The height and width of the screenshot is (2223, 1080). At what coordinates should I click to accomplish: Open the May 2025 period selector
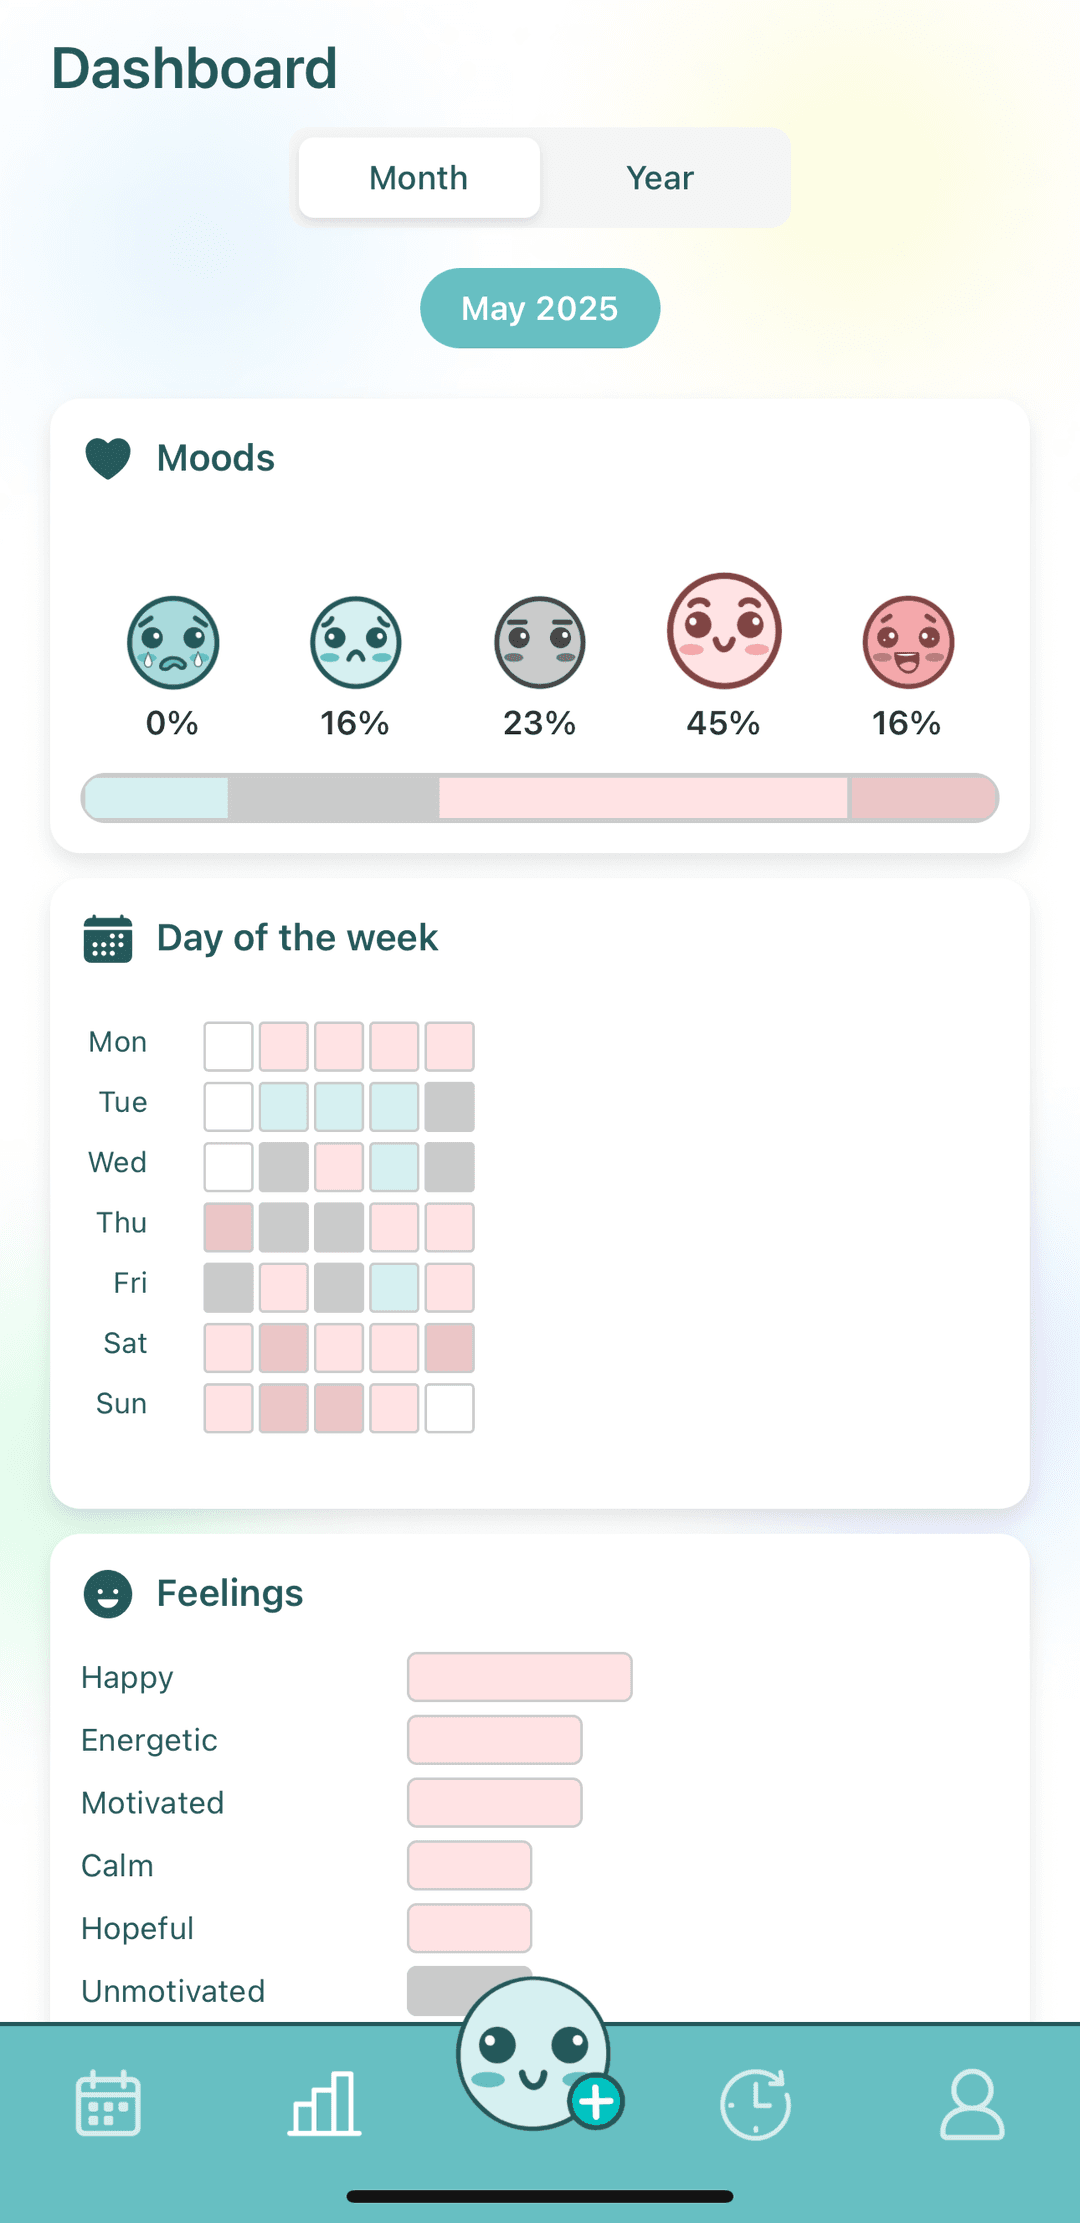[539, 308]
